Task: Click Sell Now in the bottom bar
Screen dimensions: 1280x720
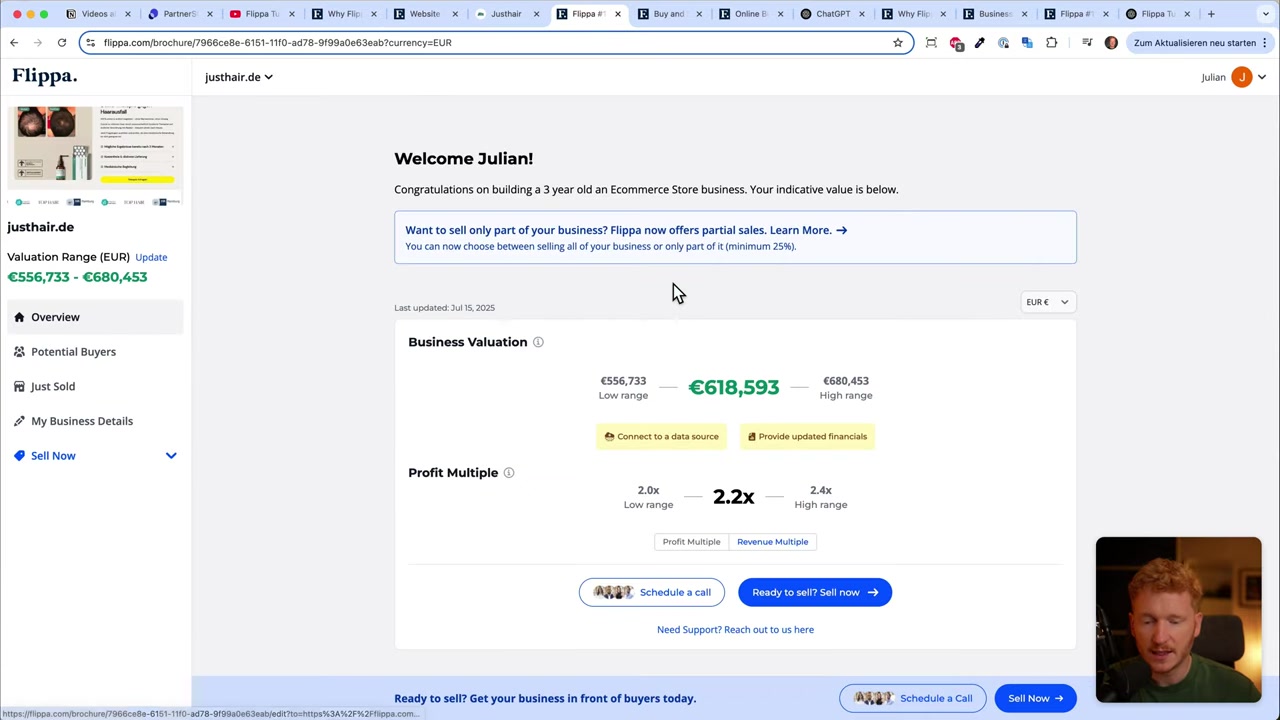Action: (1035, 698)
